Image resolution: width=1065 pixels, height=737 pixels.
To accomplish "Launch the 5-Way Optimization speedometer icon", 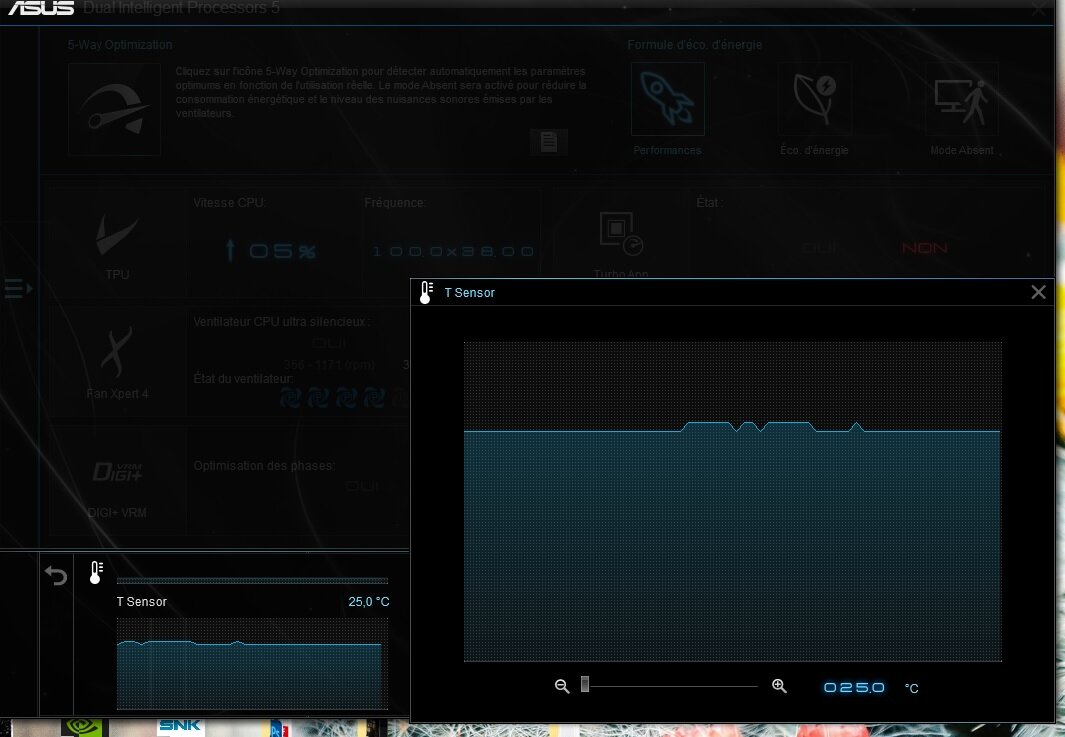I will point(114,109).
